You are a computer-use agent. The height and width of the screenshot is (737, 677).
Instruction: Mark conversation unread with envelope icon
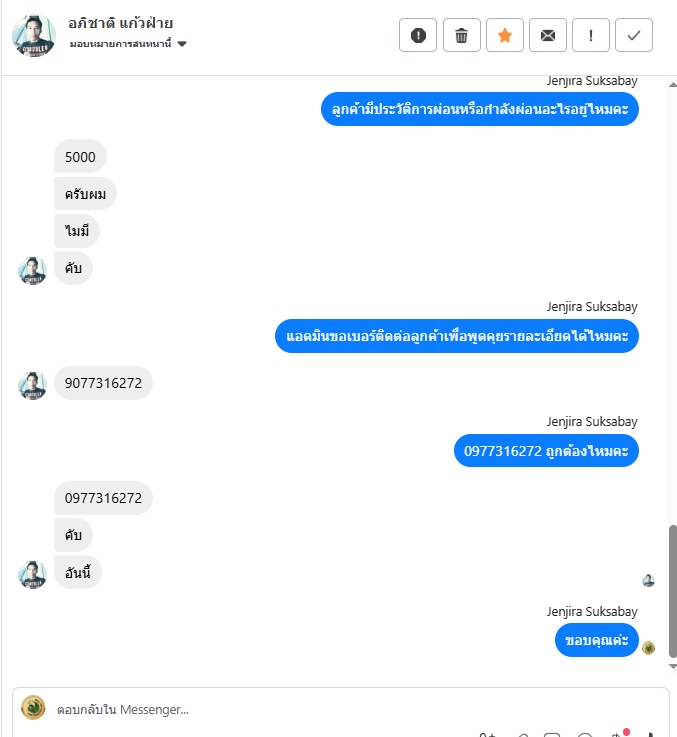coord(548,35)
